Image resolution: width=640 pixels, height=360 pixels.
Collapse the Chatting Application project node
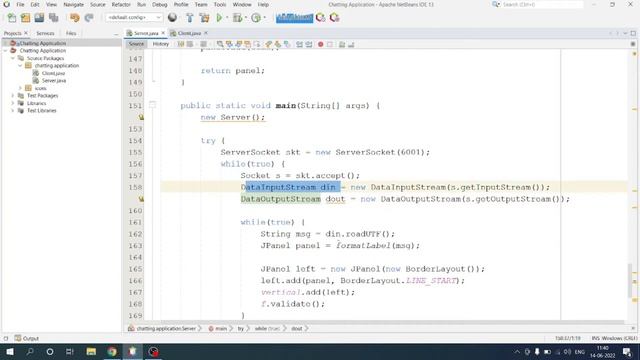pos(6,51)
